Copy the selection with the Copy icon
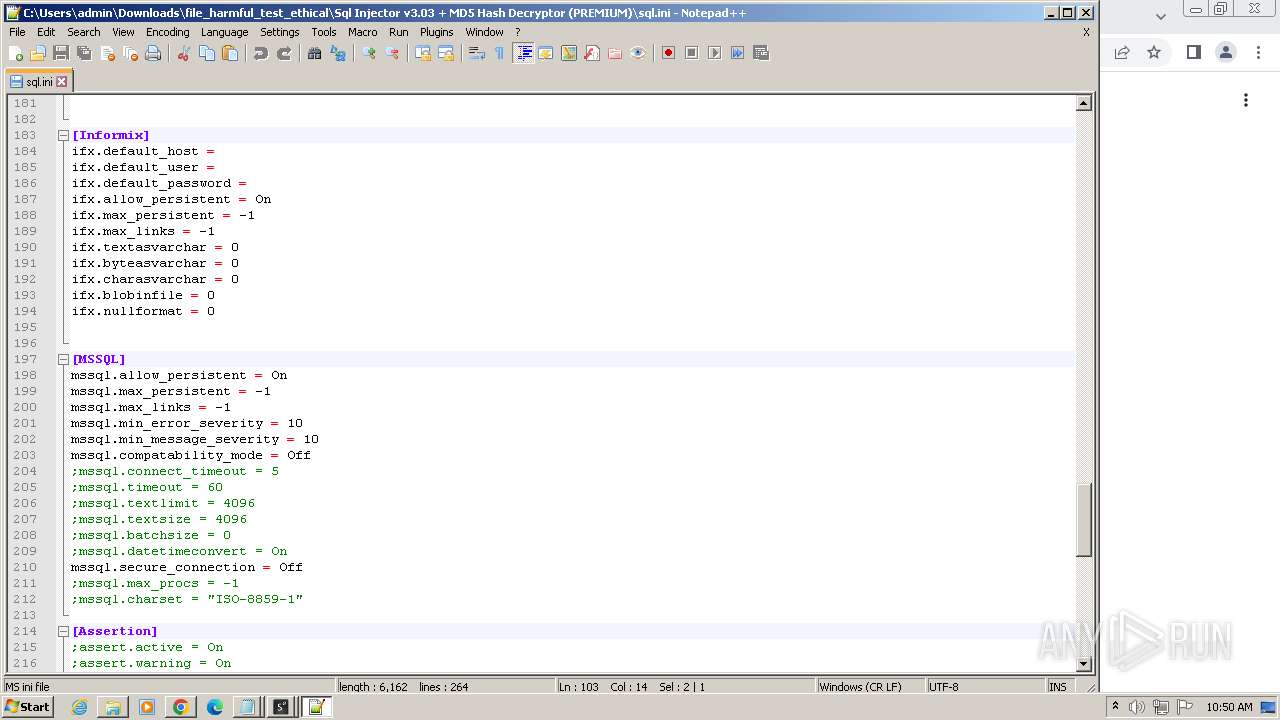1280x720 pixels. 207,53
